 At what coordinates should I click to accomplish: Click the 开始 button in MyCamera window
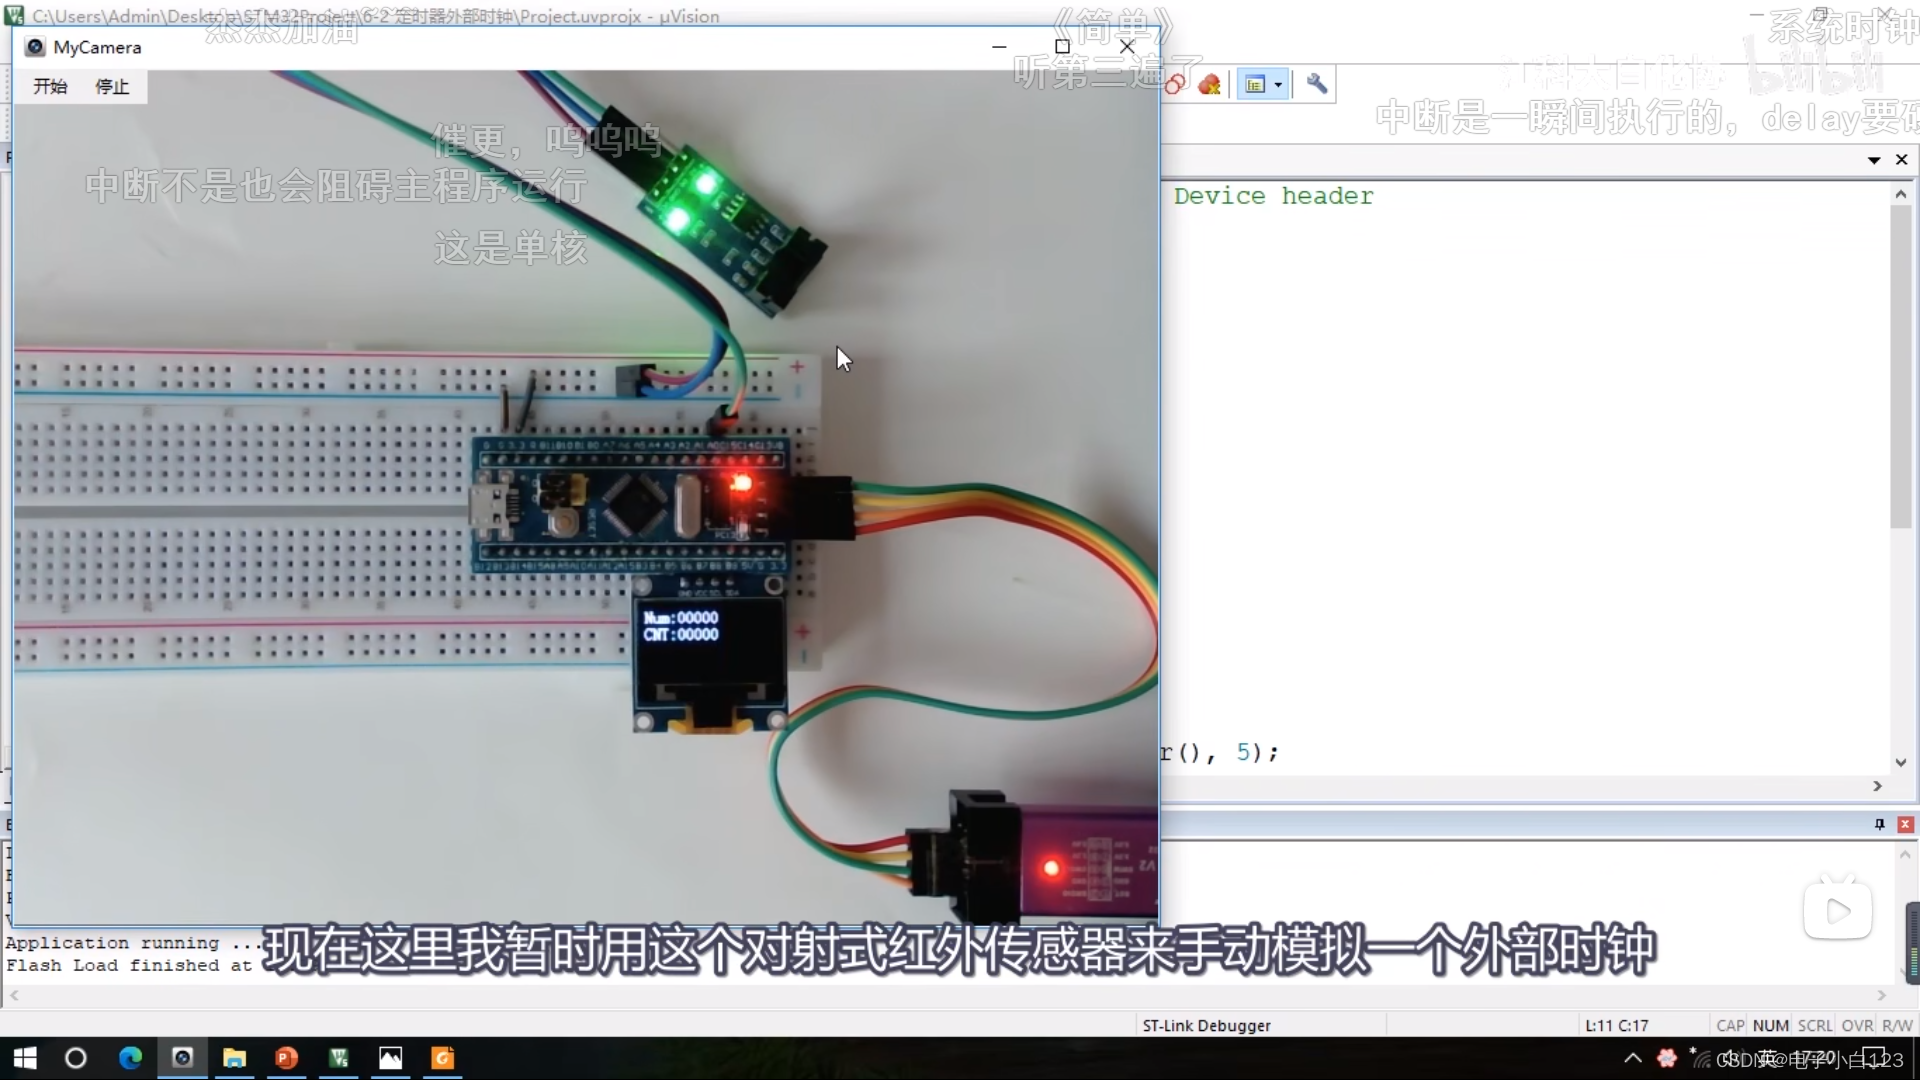pyautogui.click(x=49, y=84)
